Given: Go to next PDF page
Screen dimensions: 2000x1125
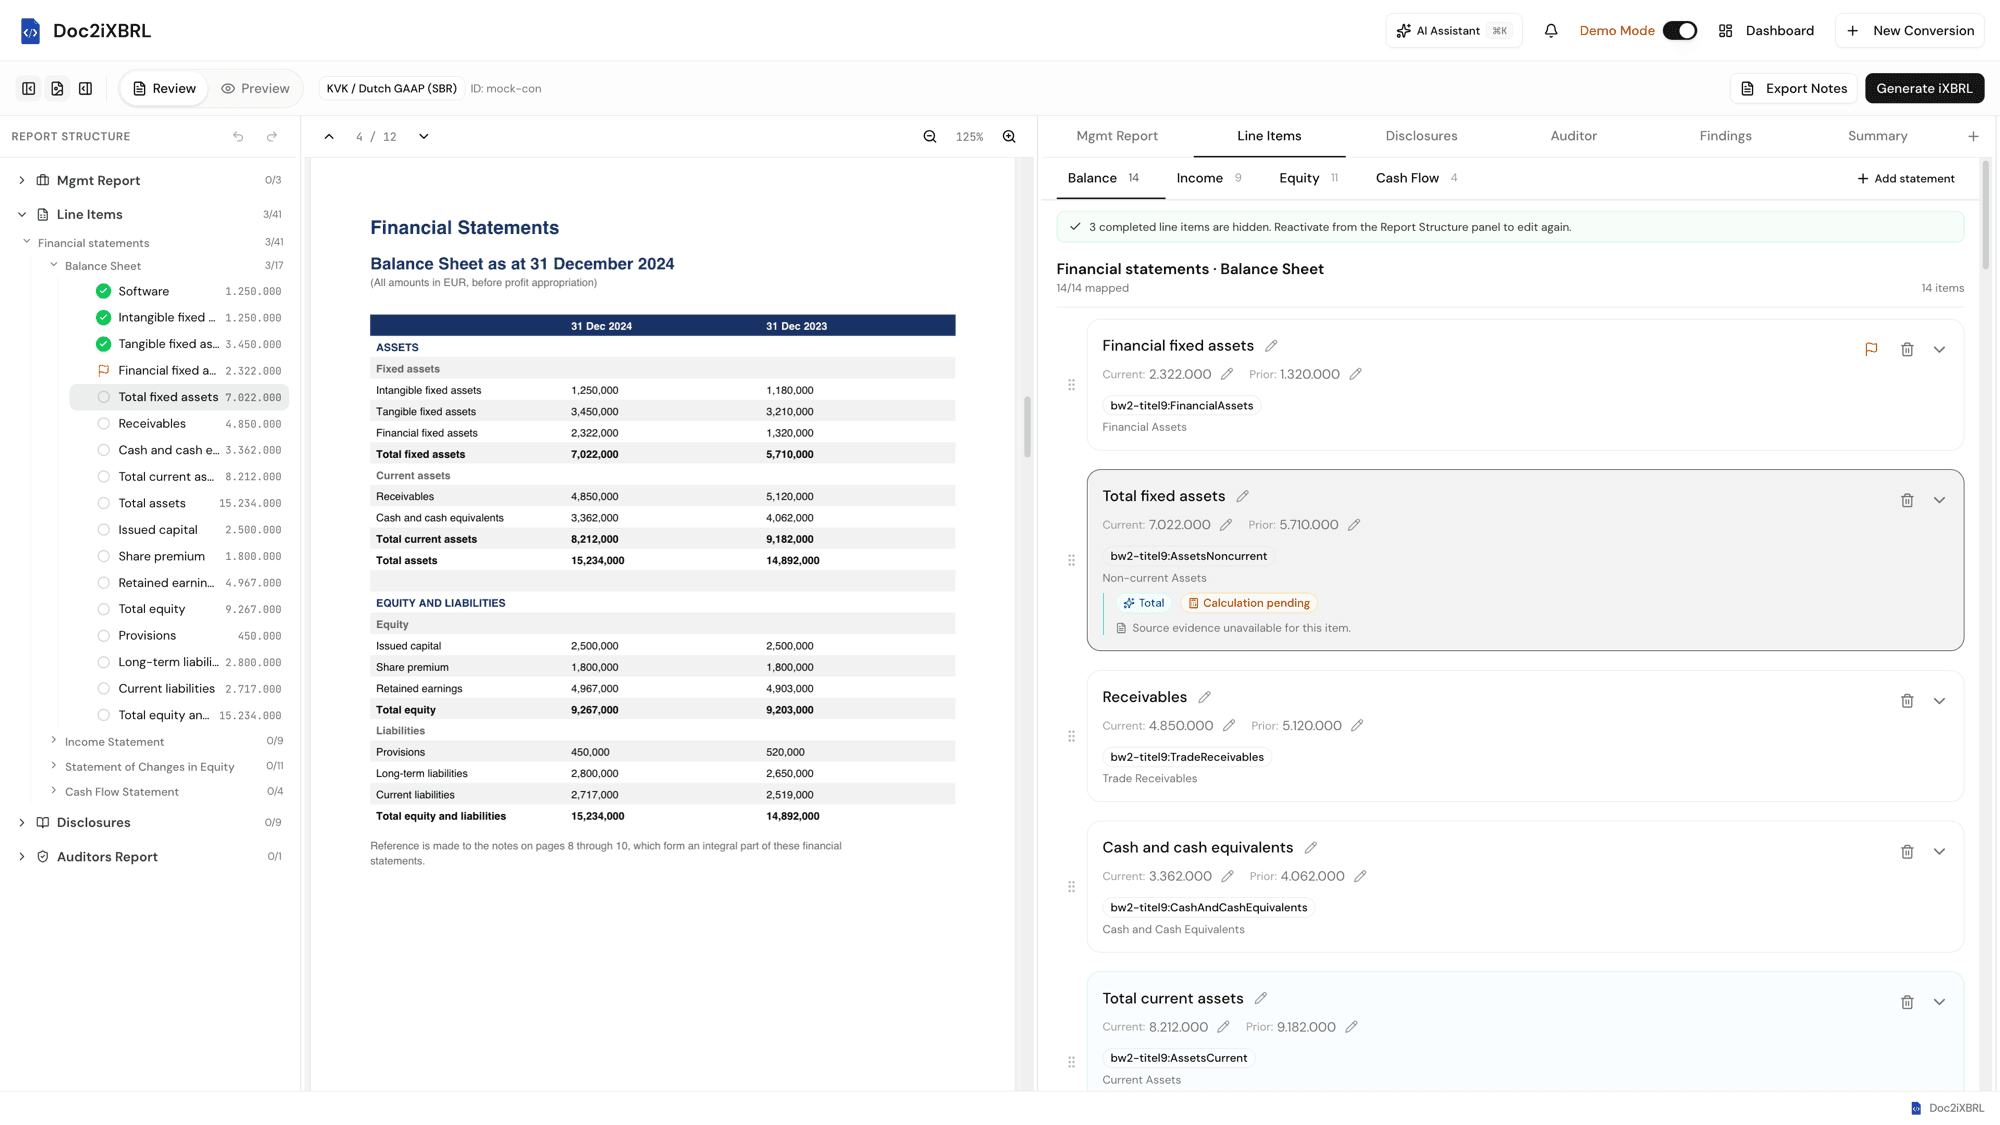Looking at the screenshot, I should point(424,137).
